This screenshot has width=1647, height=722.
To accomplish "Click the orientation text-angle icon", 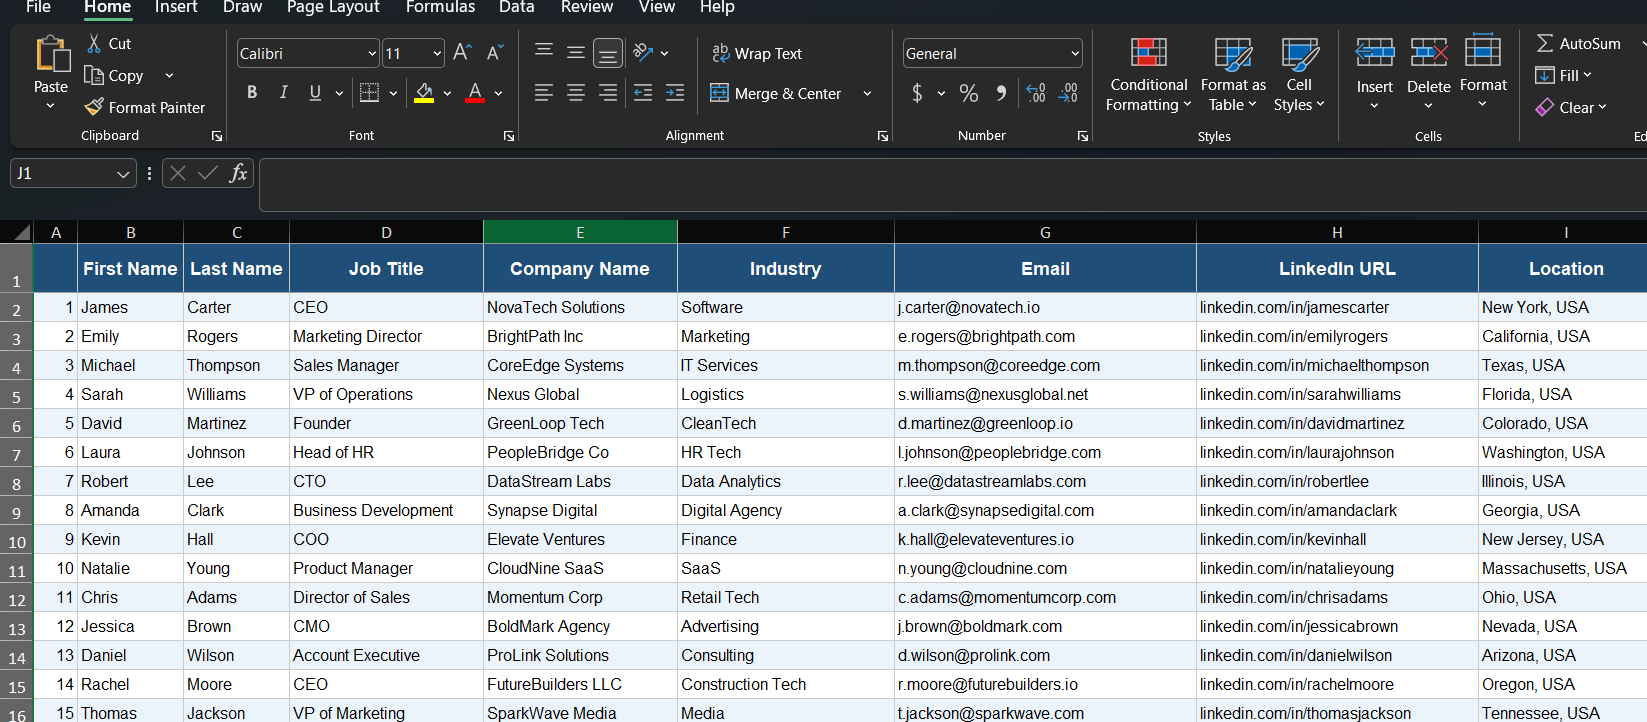I will click(x=643, y=52).
